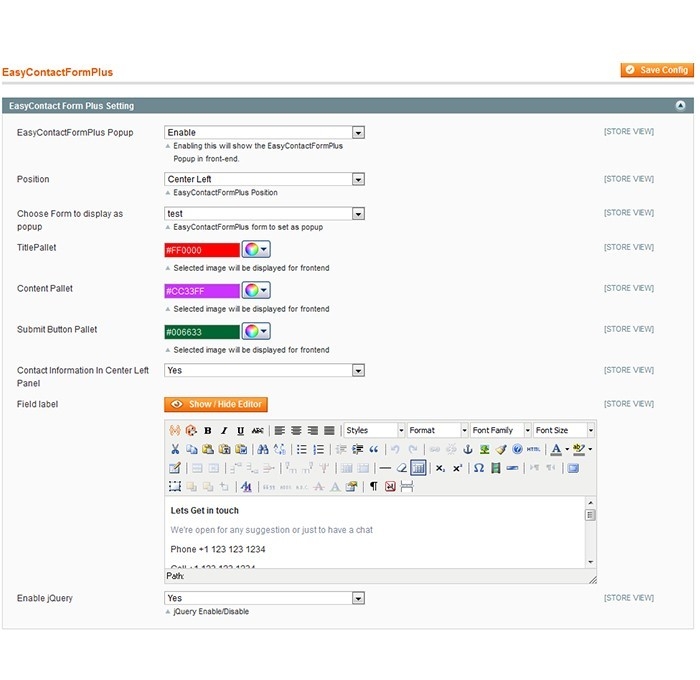Apply strikethrough formatting in editor
Image resolution: width=700 pixels, height=680 pixels.
[257, 430]
